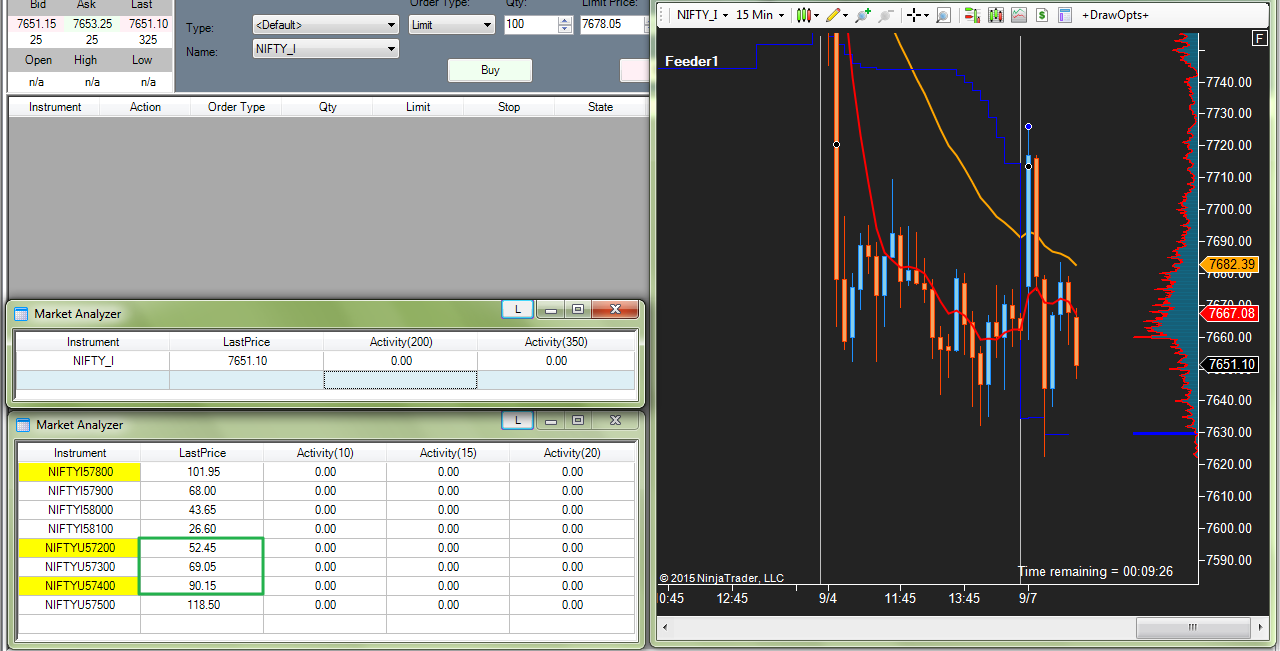
Task: Minimize the lower Market Analyzer window
Action: click(551, 421)
